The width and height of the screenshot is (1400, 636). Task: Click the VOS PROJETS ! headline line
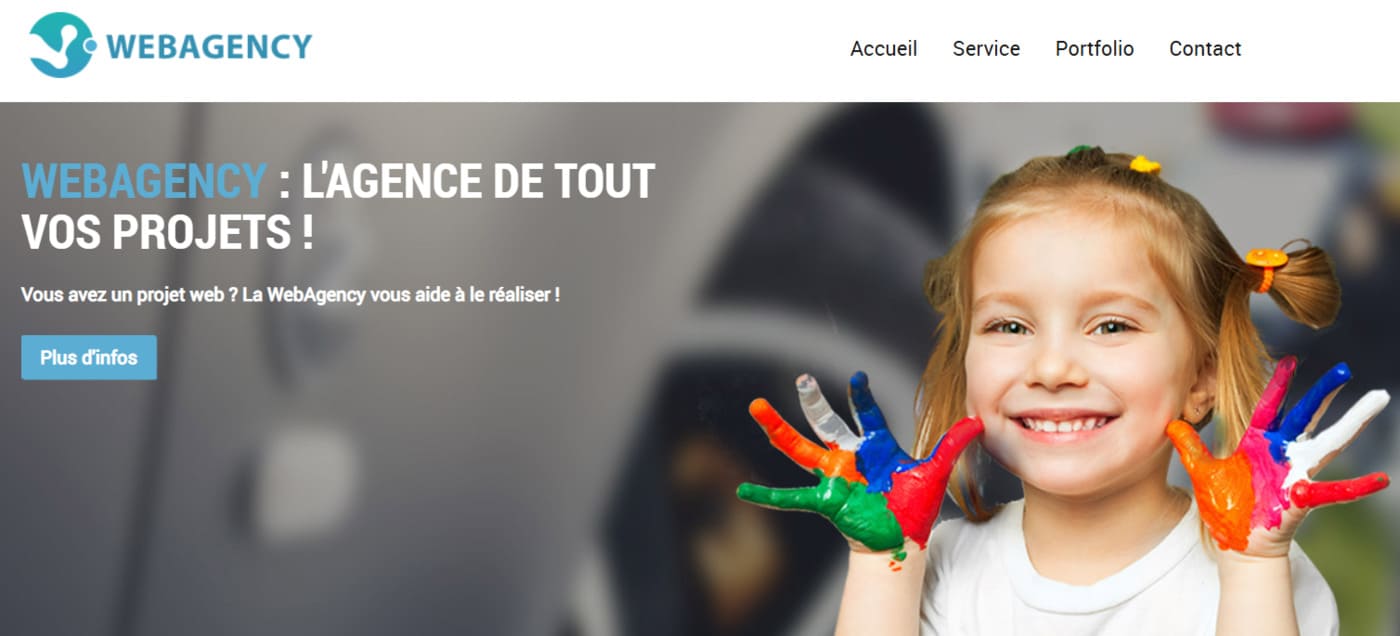click(168, 233)
